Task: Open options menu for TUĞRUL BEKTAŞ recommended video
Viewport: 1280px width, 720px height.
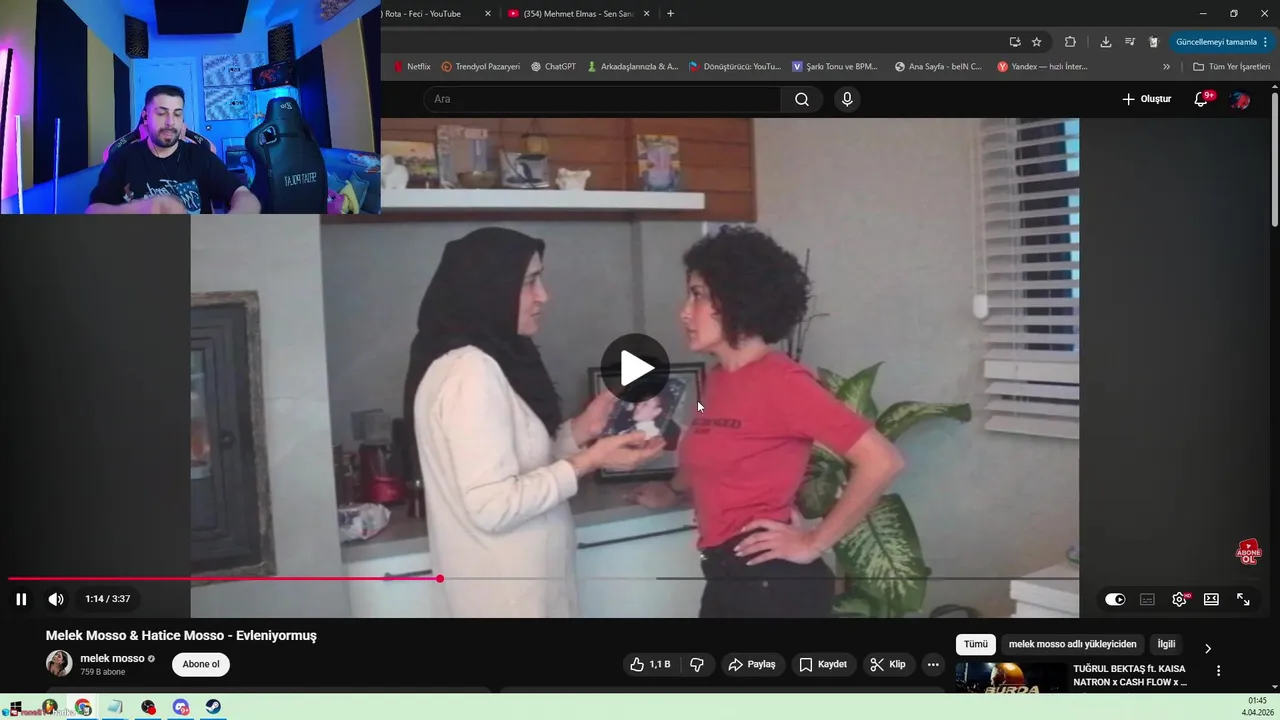Action: coord(1218,671)
